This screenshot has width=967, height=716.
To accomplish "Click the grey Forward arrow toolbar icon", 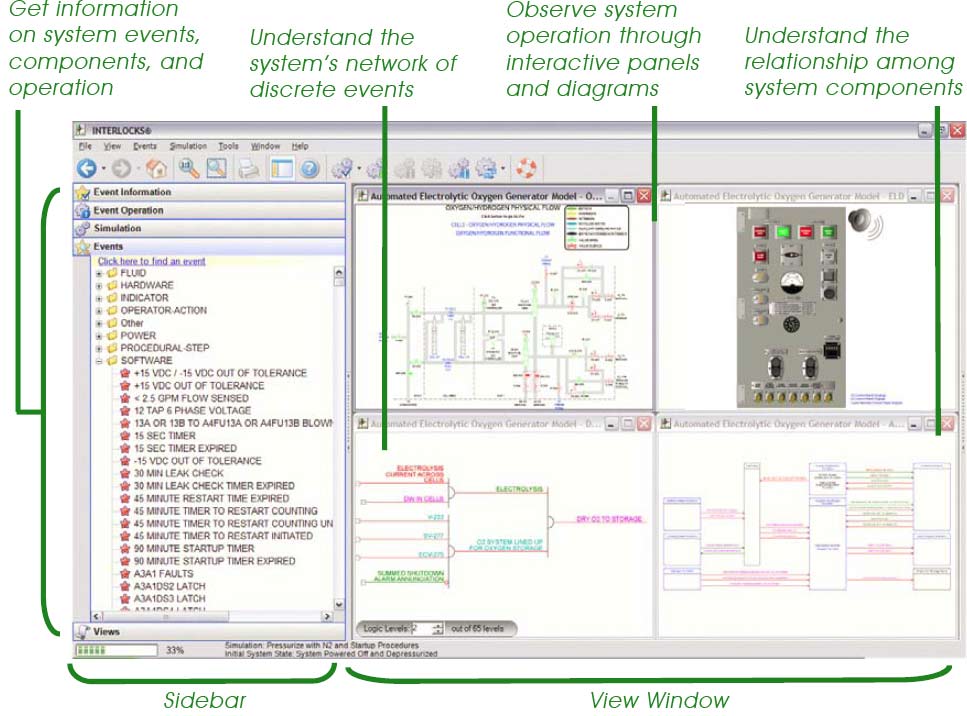I will coord(122,168).
